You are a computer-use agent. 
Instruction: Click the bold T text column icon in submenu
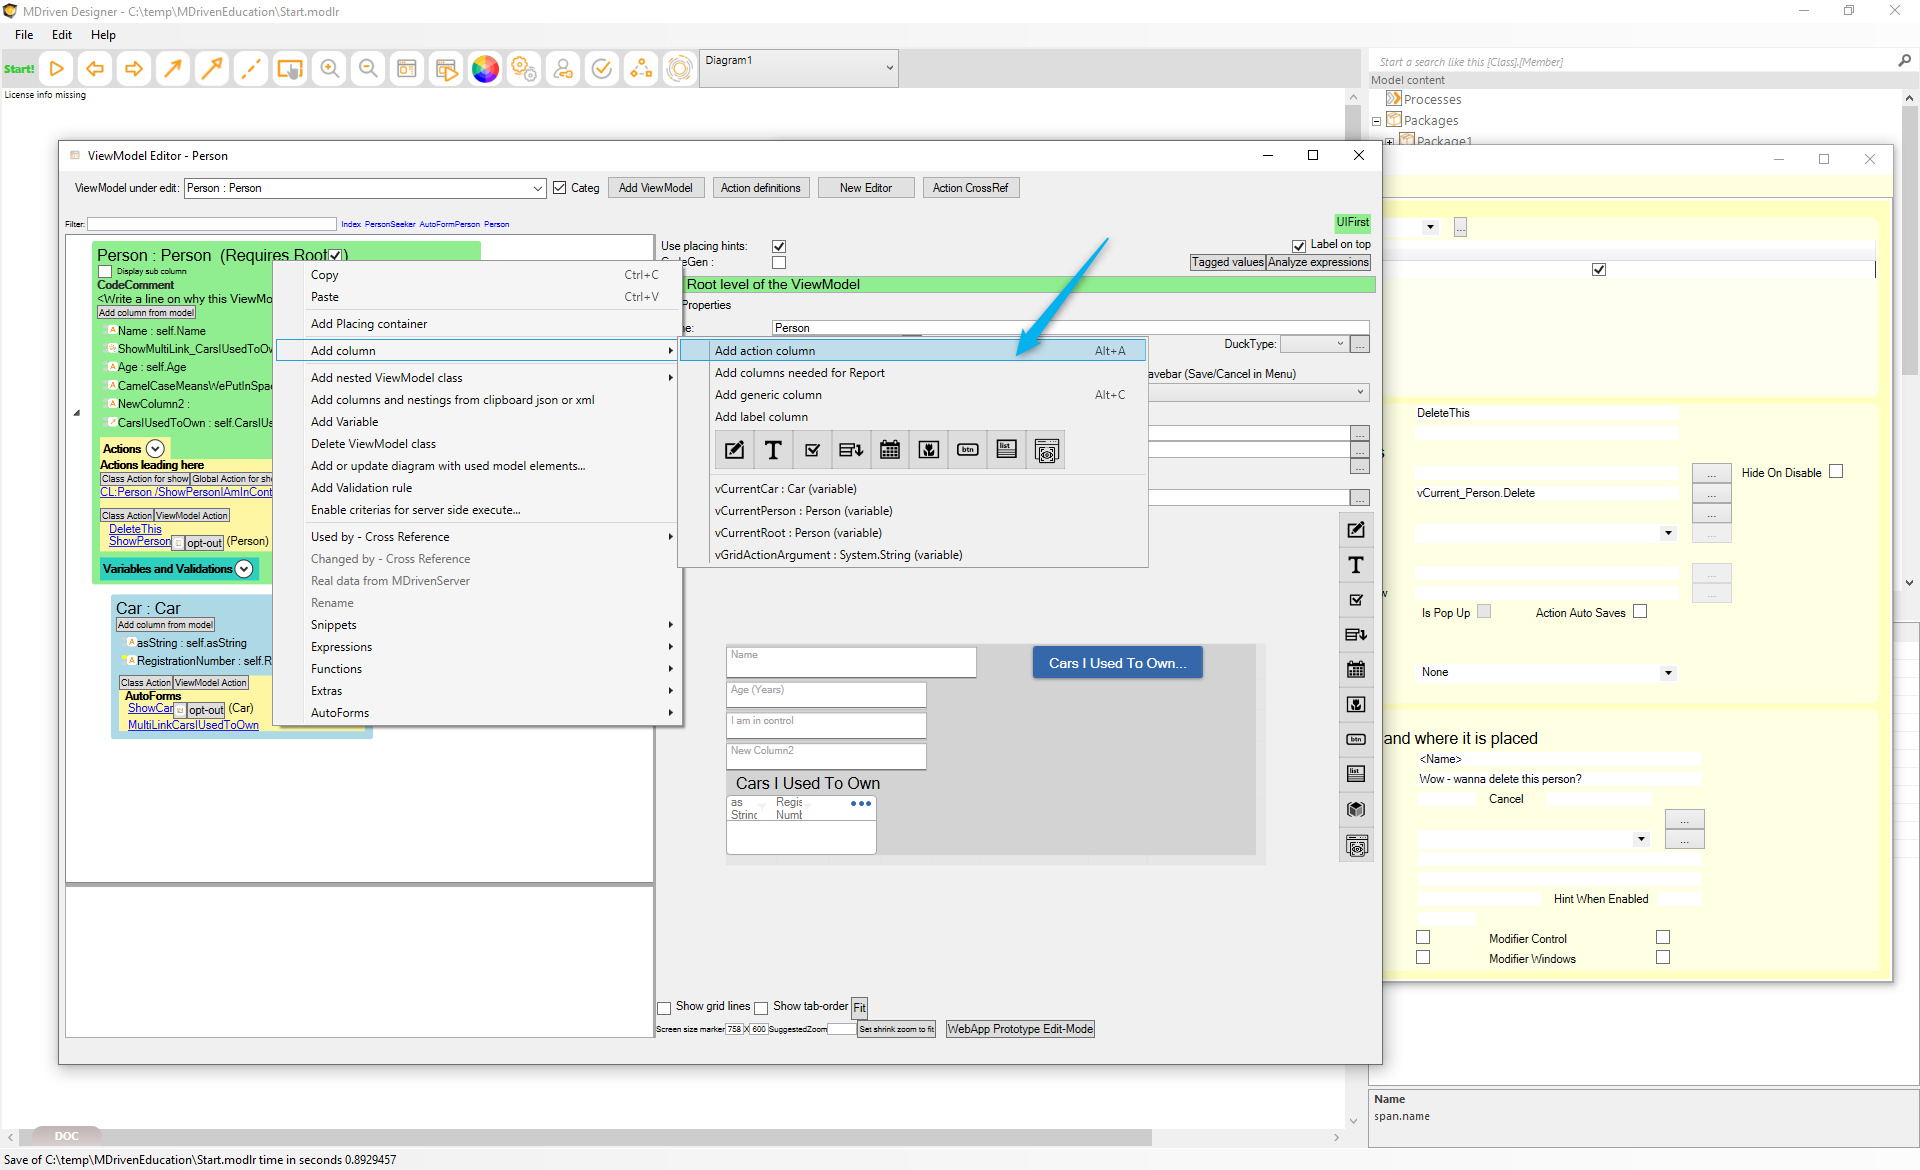773,450
